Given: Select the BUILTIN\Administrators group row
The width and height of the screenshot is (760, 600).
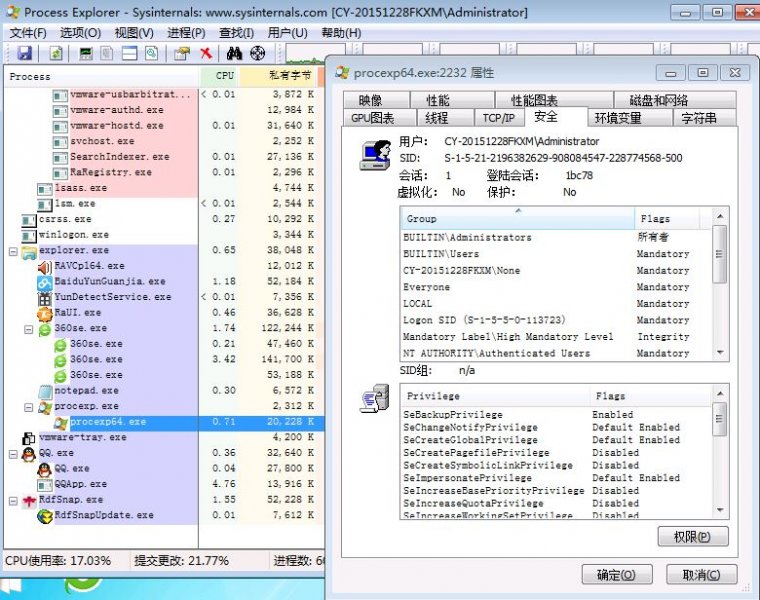Looking at the screenshot, I should pos(556,237).
